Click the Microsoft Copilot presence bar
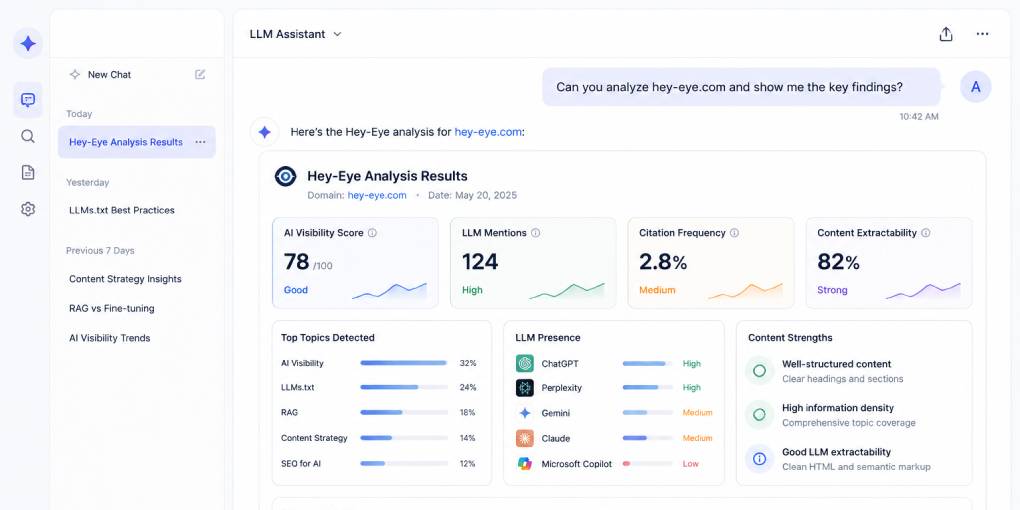This screenshot has width=1020, height=510. (x=647, y=464)
